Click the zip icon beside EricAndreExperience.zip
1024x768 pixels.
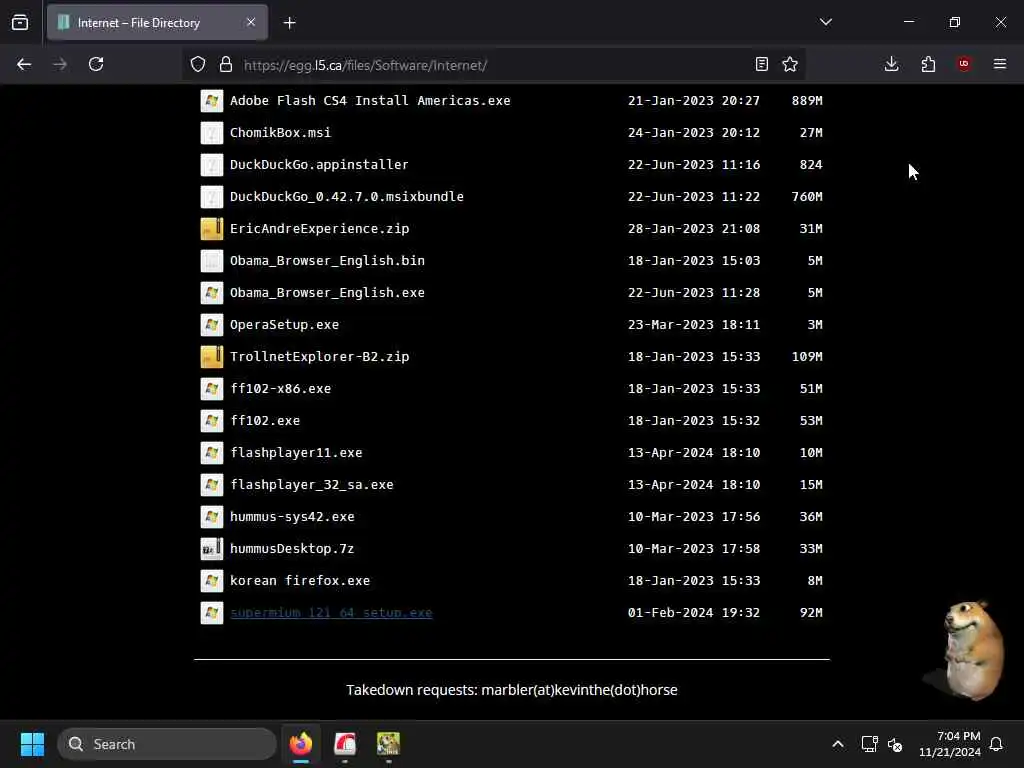coord(212,229)
